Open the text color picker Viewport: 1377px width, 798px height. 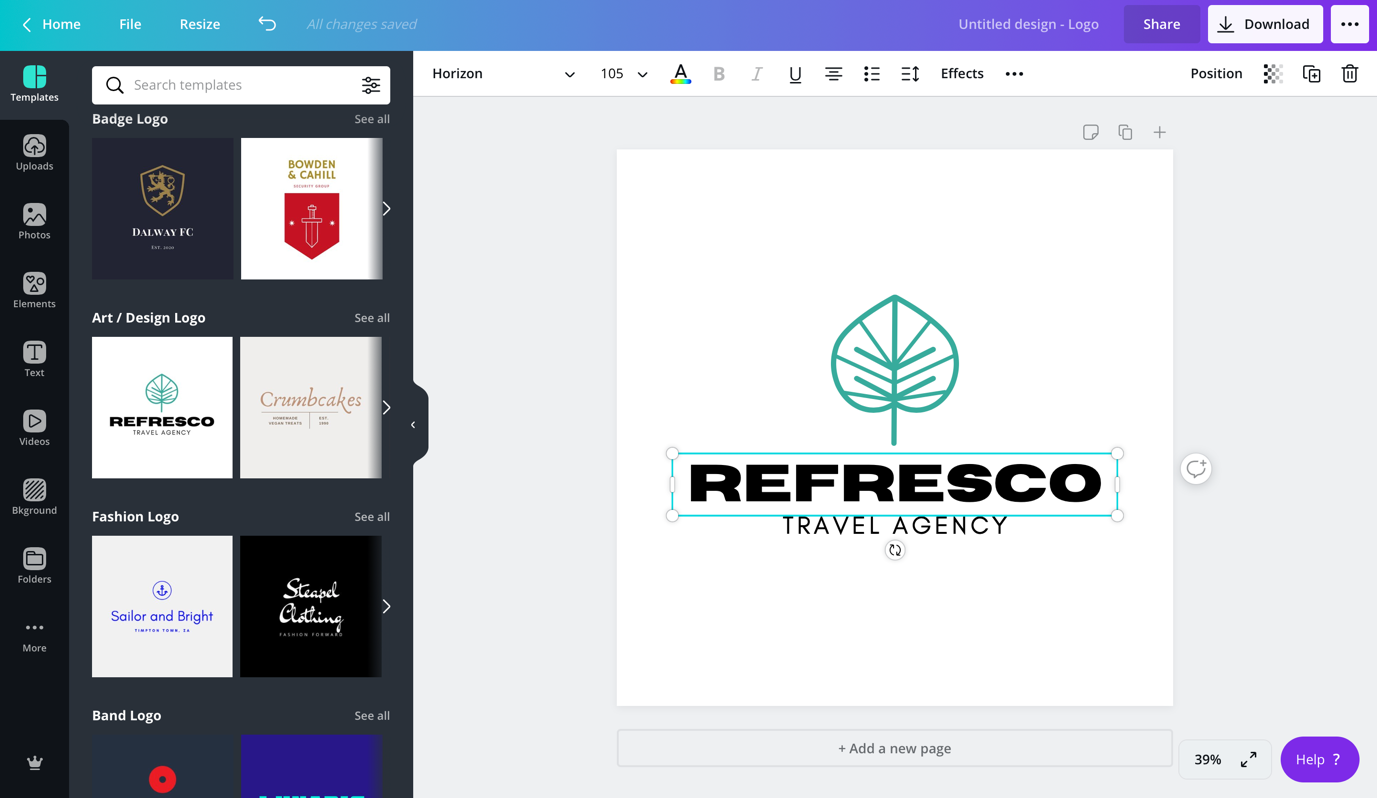680,74
